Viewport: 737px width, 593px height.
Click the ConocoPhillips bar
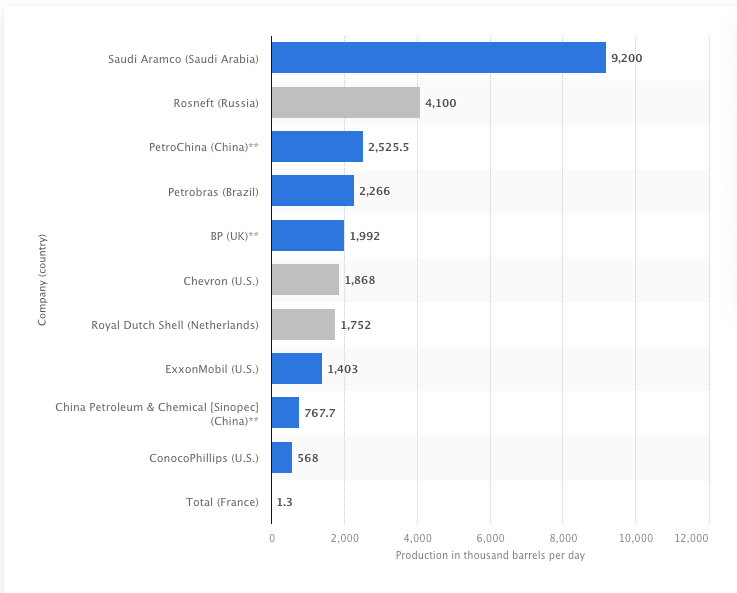click(x=282, y=457)
